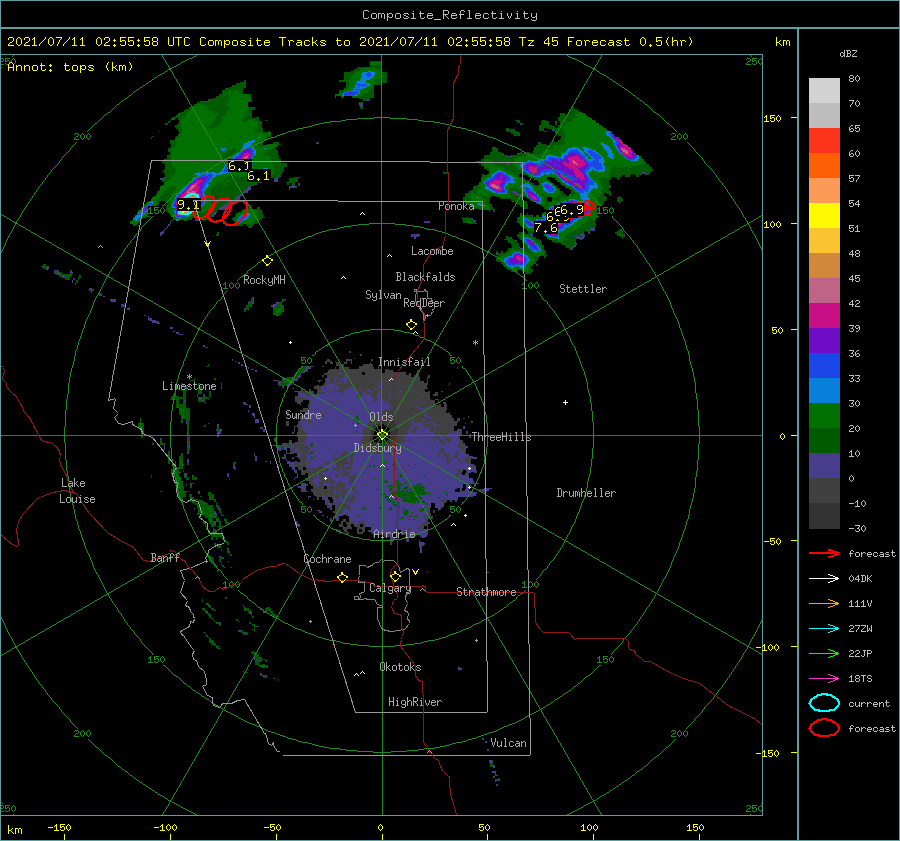Screen dimensions: 900x841
Task: Click the Composite_Reflectivity title
Action: click(450, 15)
